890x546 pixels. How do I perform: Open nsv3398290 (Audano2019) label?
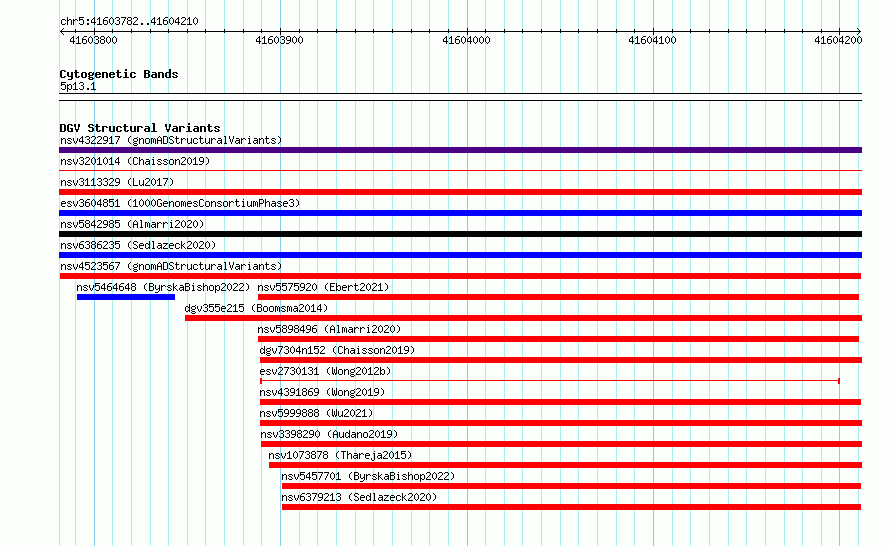(x=329, y=434)
